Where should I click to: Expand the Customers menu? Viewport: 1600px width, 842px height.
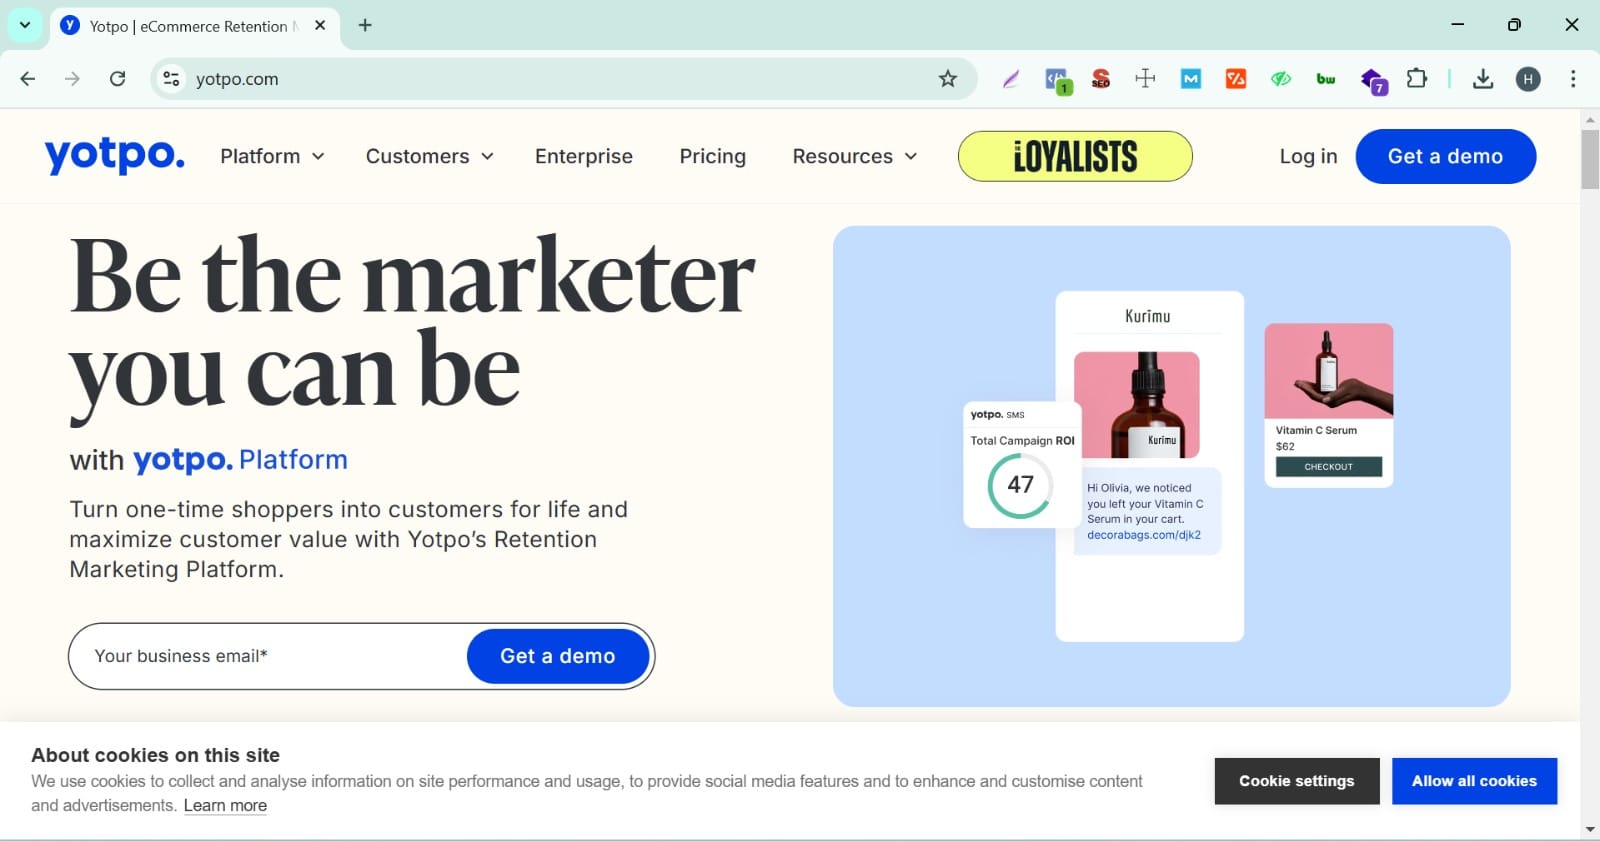coord(429,156)
